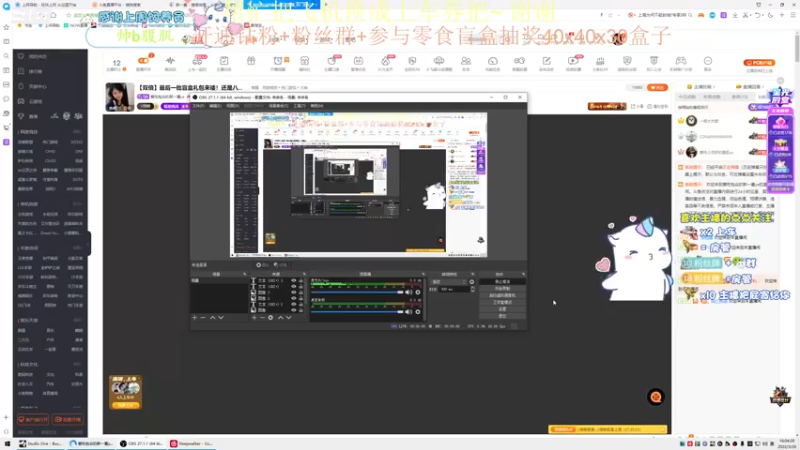Open the clipboard task toolbar icon
800x450 pixels.
224,63
